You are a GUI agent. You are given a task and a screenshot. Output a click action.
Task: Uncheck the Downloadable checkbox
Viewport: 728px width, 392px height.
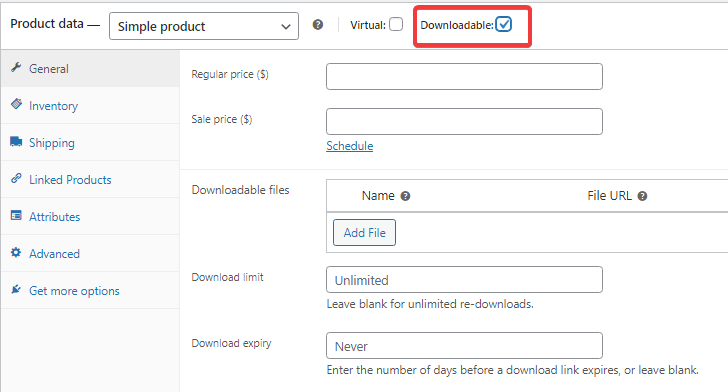point(503,24)
